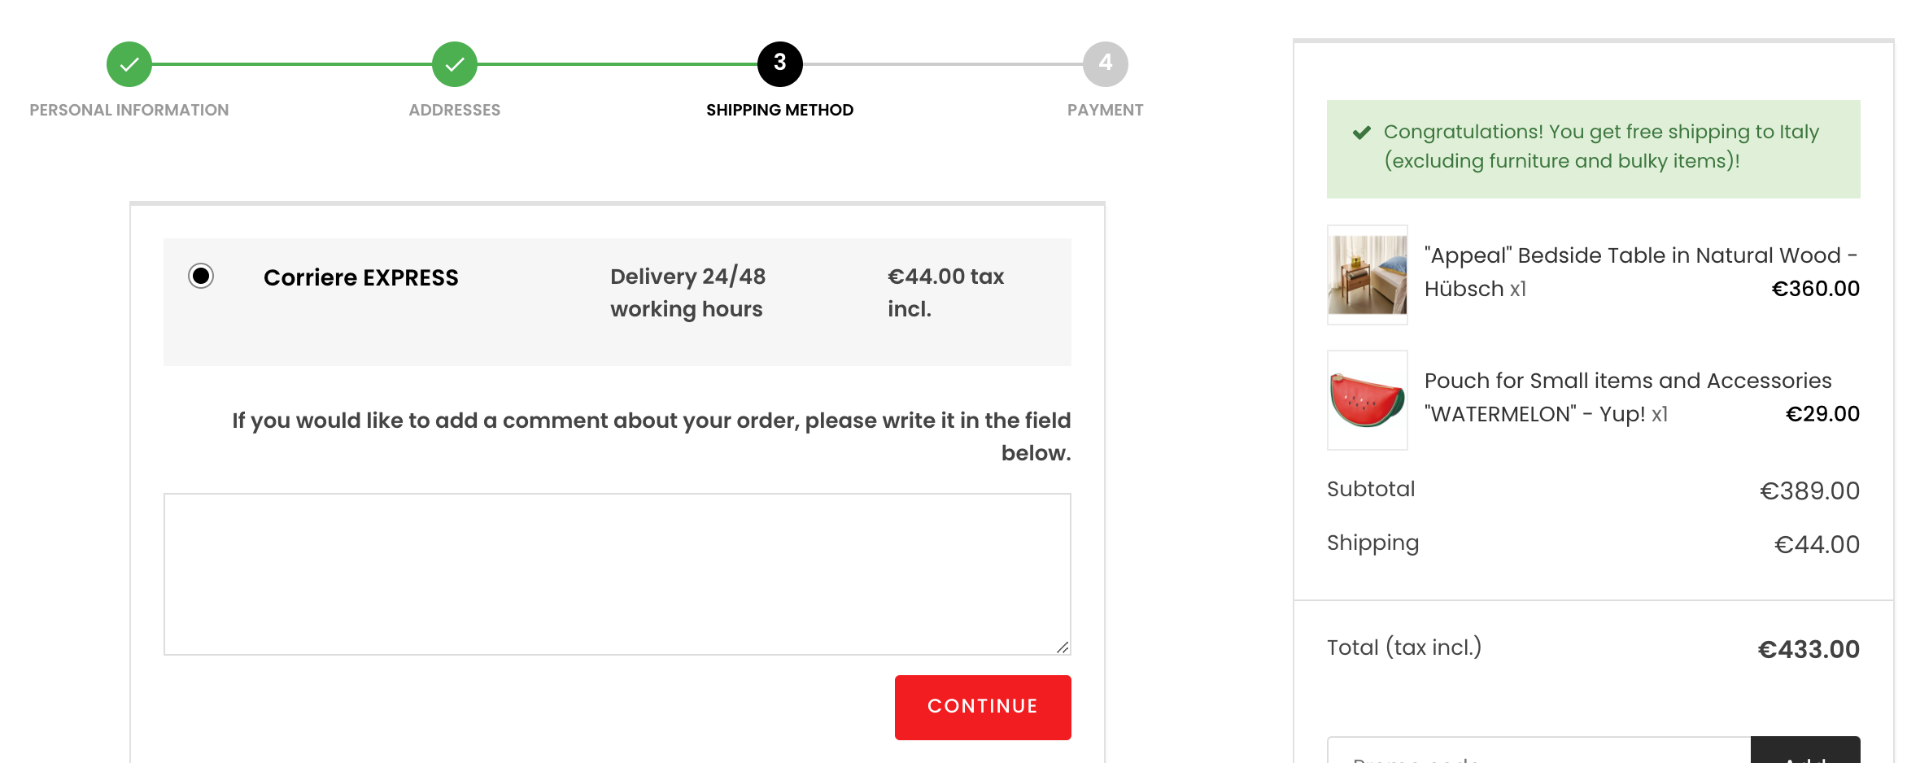Click the Bedside Table product thumbnail
The width and height of the screenshot is (1920, 763).
[x=1367, y=275]
